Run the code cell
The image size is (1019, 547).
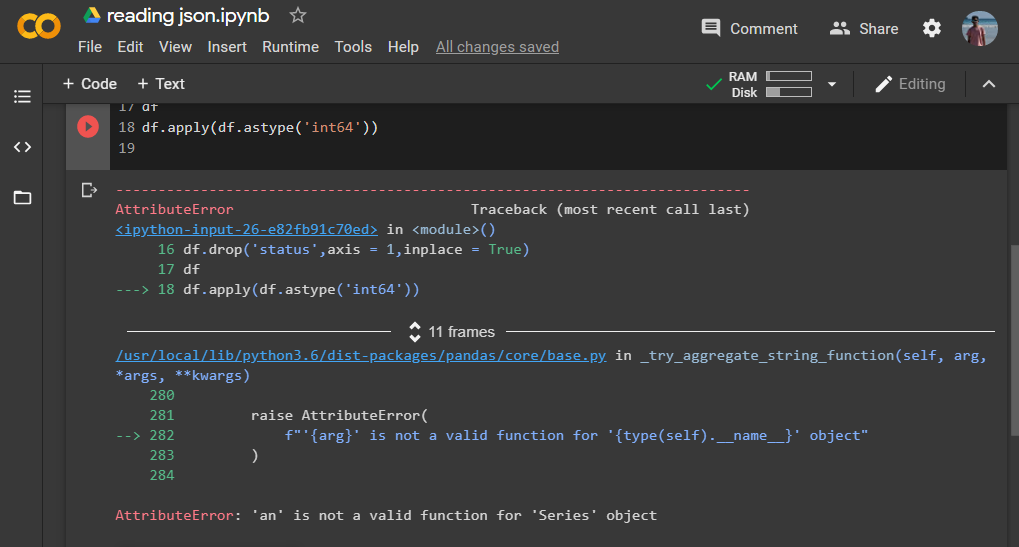click(x=88, y=127)
